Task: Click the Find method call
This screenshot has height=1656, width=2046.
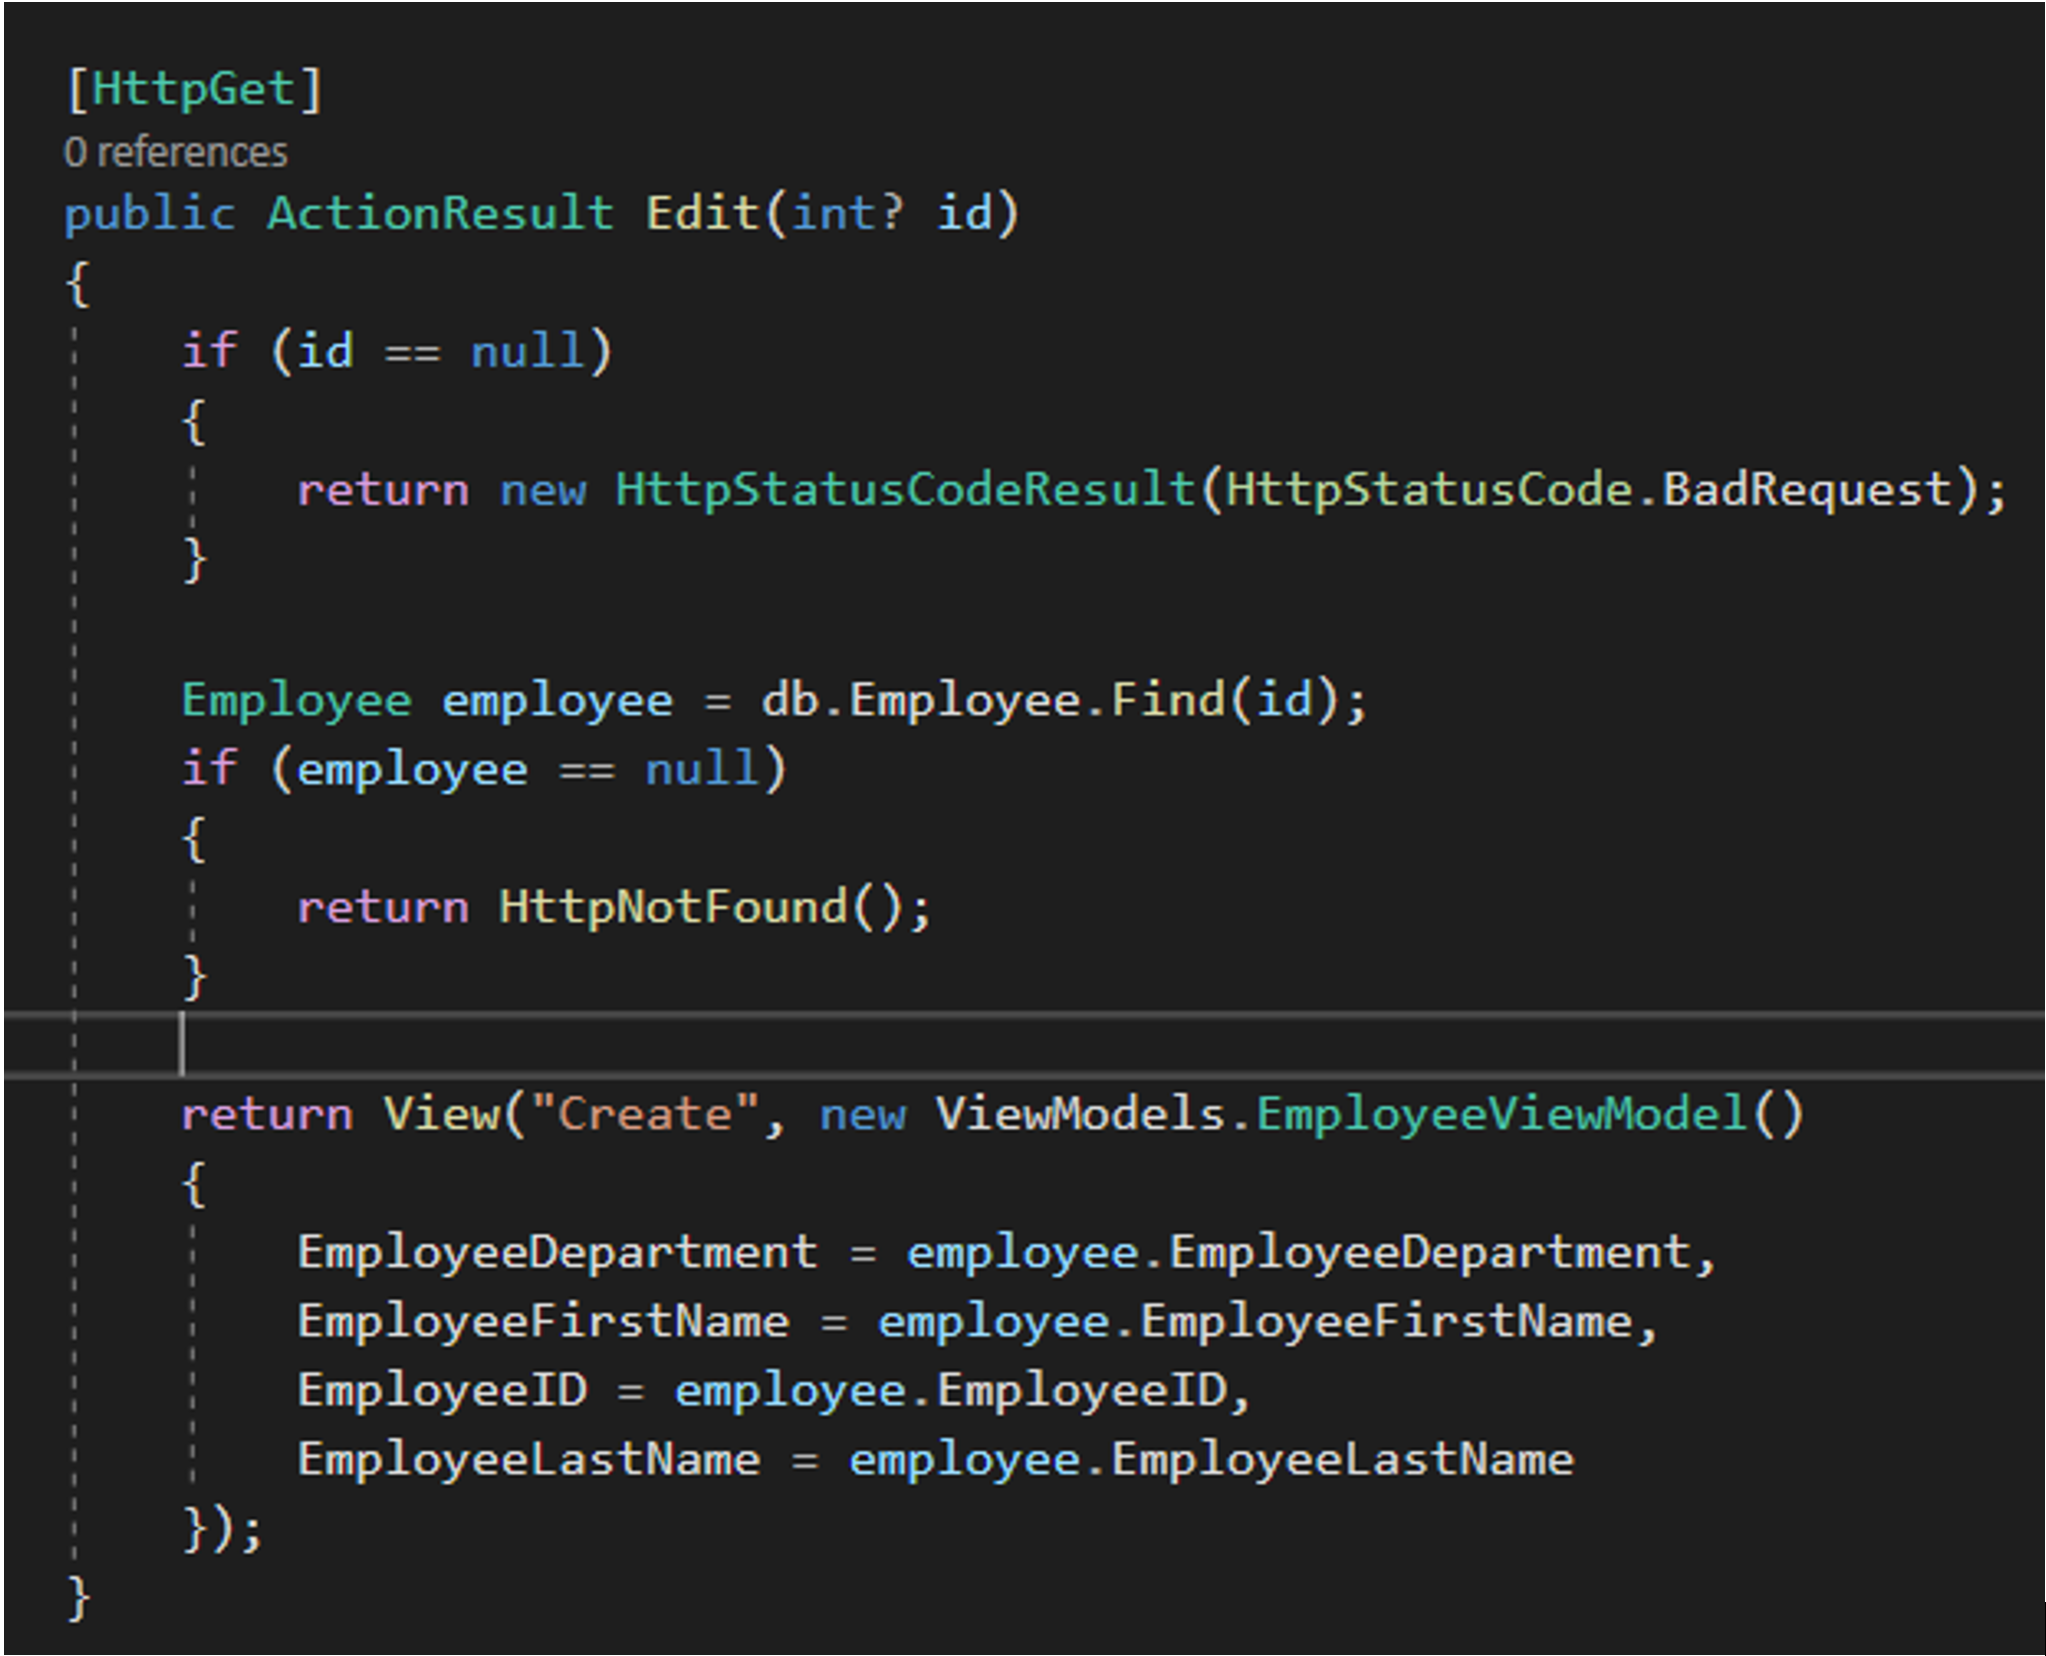Action: pyautogui.click(x=1167, y=699)
